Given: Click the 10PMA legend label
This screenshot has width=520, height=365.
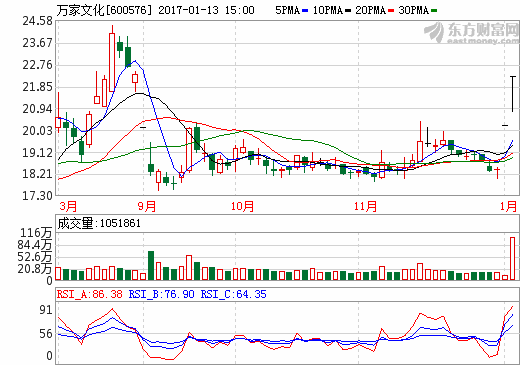Looking at the screenshot, I should pos(328,10).
